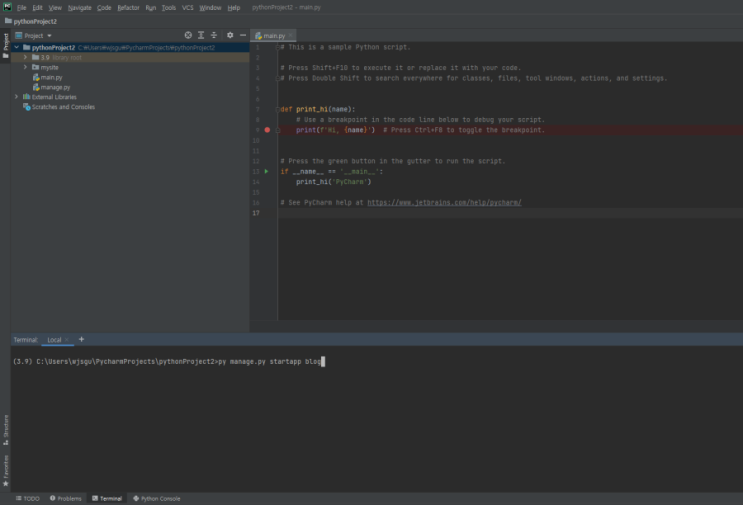The height and width of the screenshot is (505, 743).
Task: Open the Favorites side tab
Action: [x=6, y=470]
